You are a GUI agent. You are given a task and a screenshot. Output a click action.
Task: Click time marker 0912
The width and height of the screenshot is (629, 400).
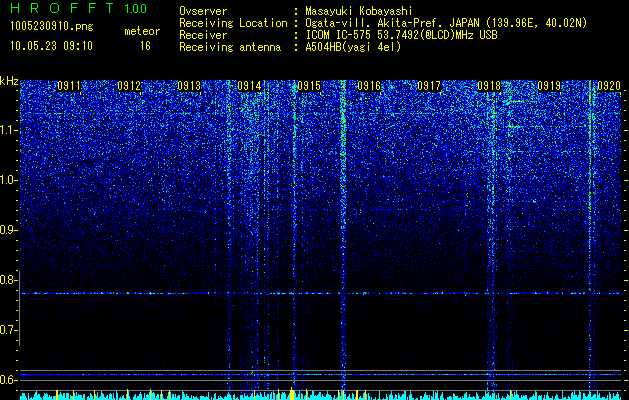pos(129,86)
